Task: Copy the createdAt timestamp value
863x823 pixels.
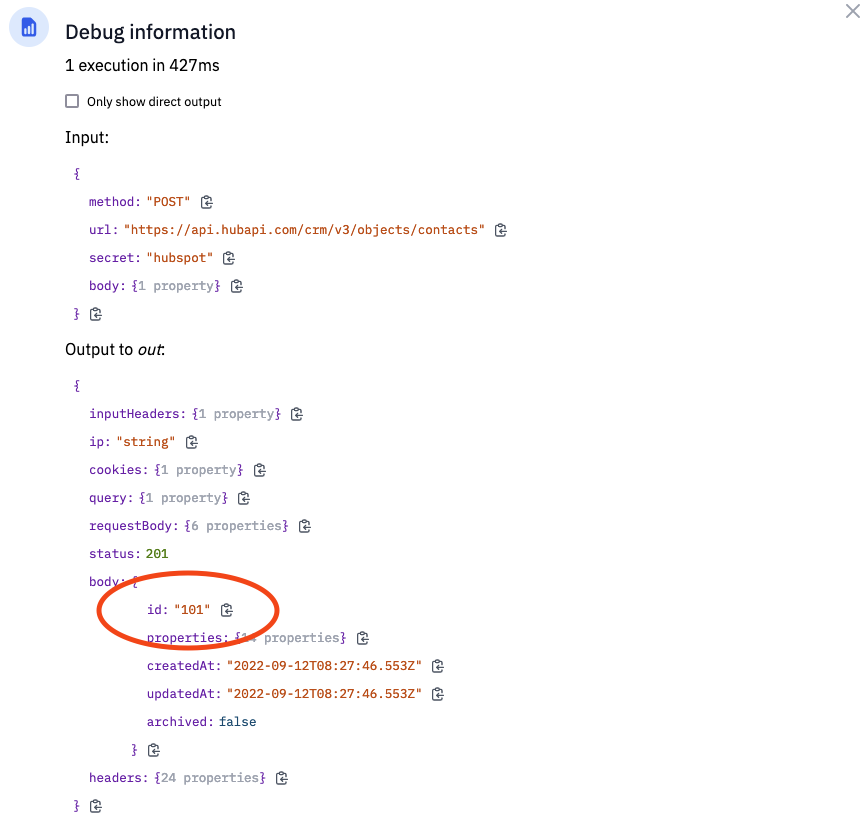Action: [438, 666]
